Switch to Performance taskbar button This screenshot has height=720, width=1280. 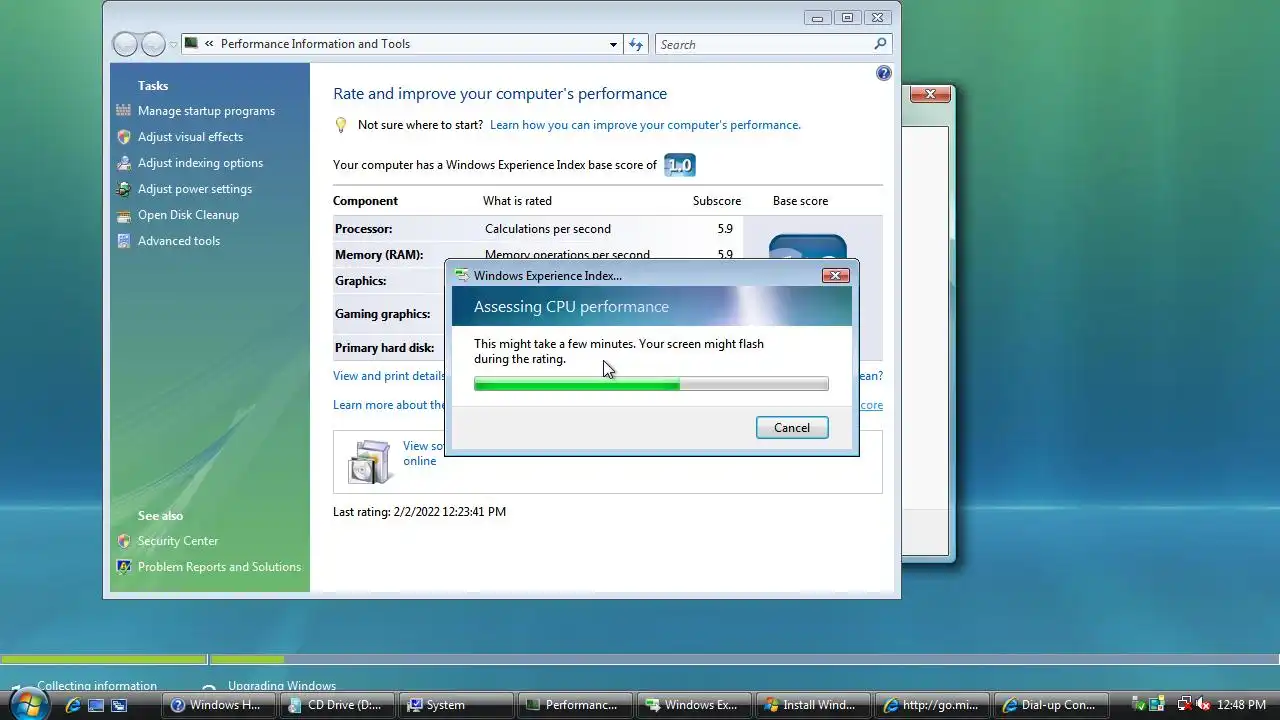[x=574, y=705]
